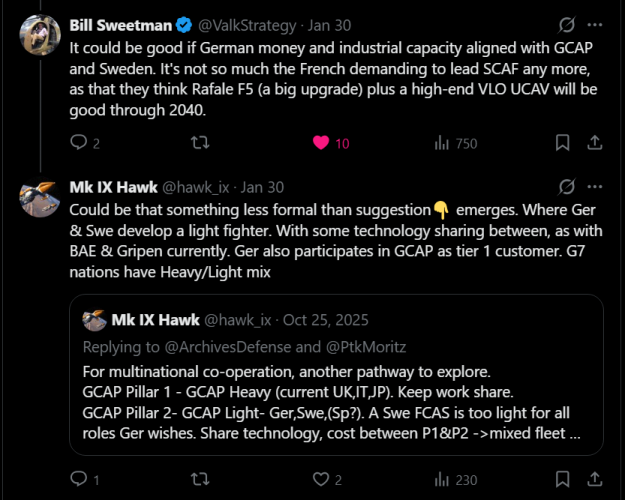Unlike Bill Sweetman's post with pink heart
Image resolution: width=625 pixels, height=500 pixels.
[x=321, y=143]
